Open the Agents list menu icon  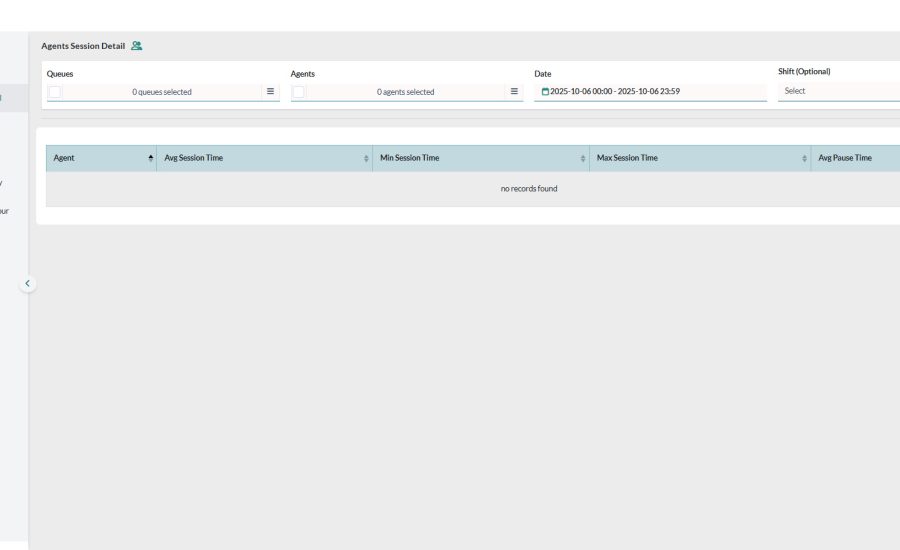514,91
